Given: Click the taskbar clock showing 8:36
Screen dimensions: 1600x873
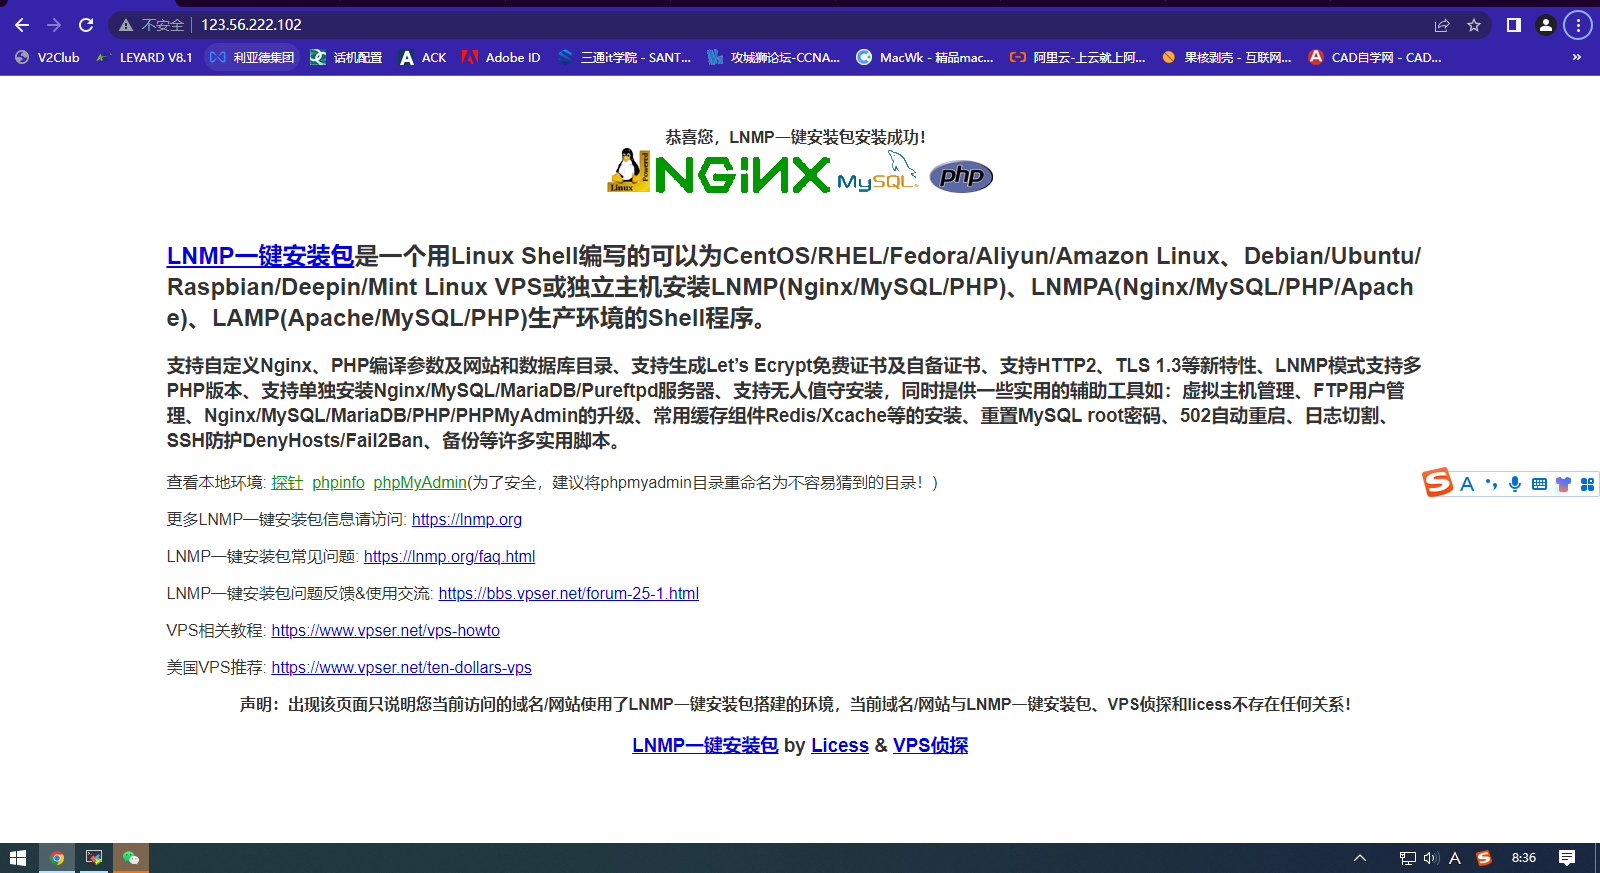Looking at the screenshot, I should [1524, 858].
